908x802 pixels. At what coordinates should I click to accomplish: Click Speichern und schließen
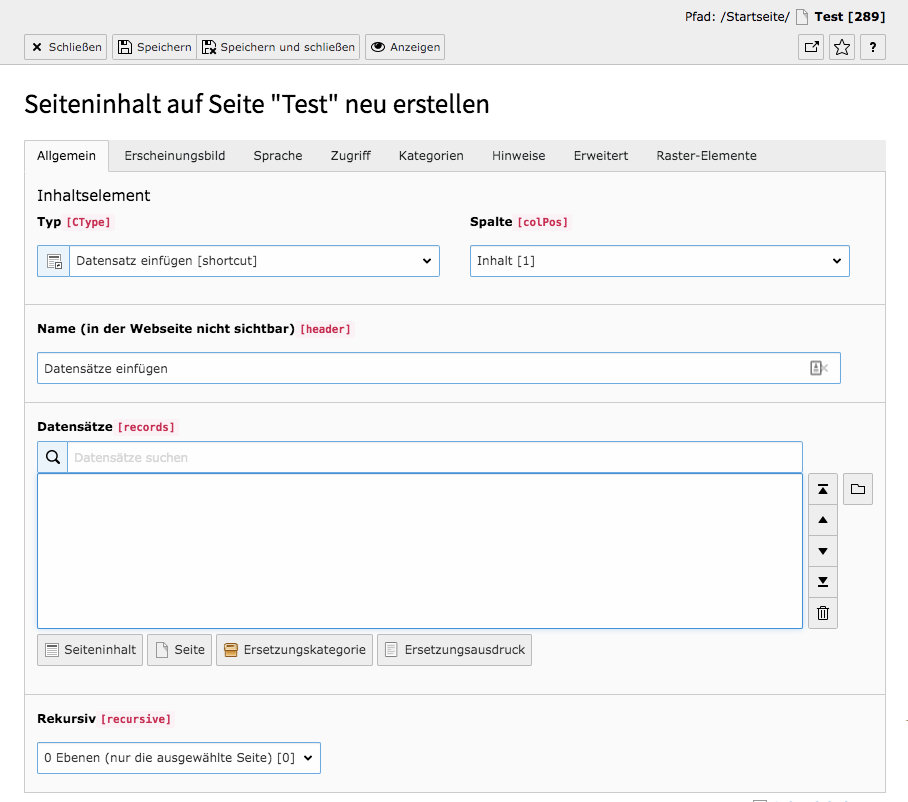tap(280, 46)
